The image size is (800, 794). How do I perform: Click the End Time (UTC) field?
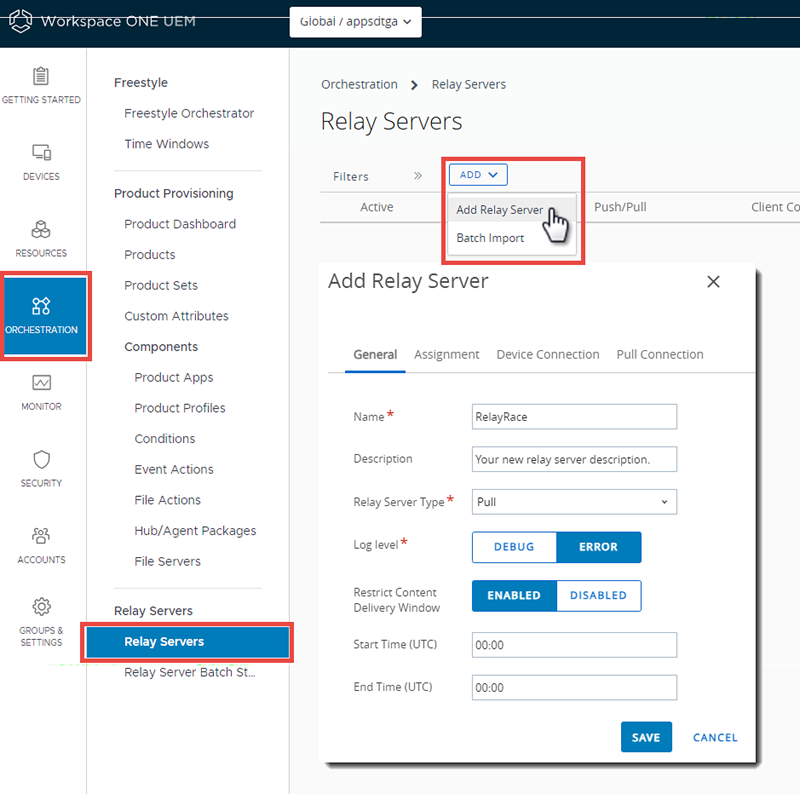point(574,687)
